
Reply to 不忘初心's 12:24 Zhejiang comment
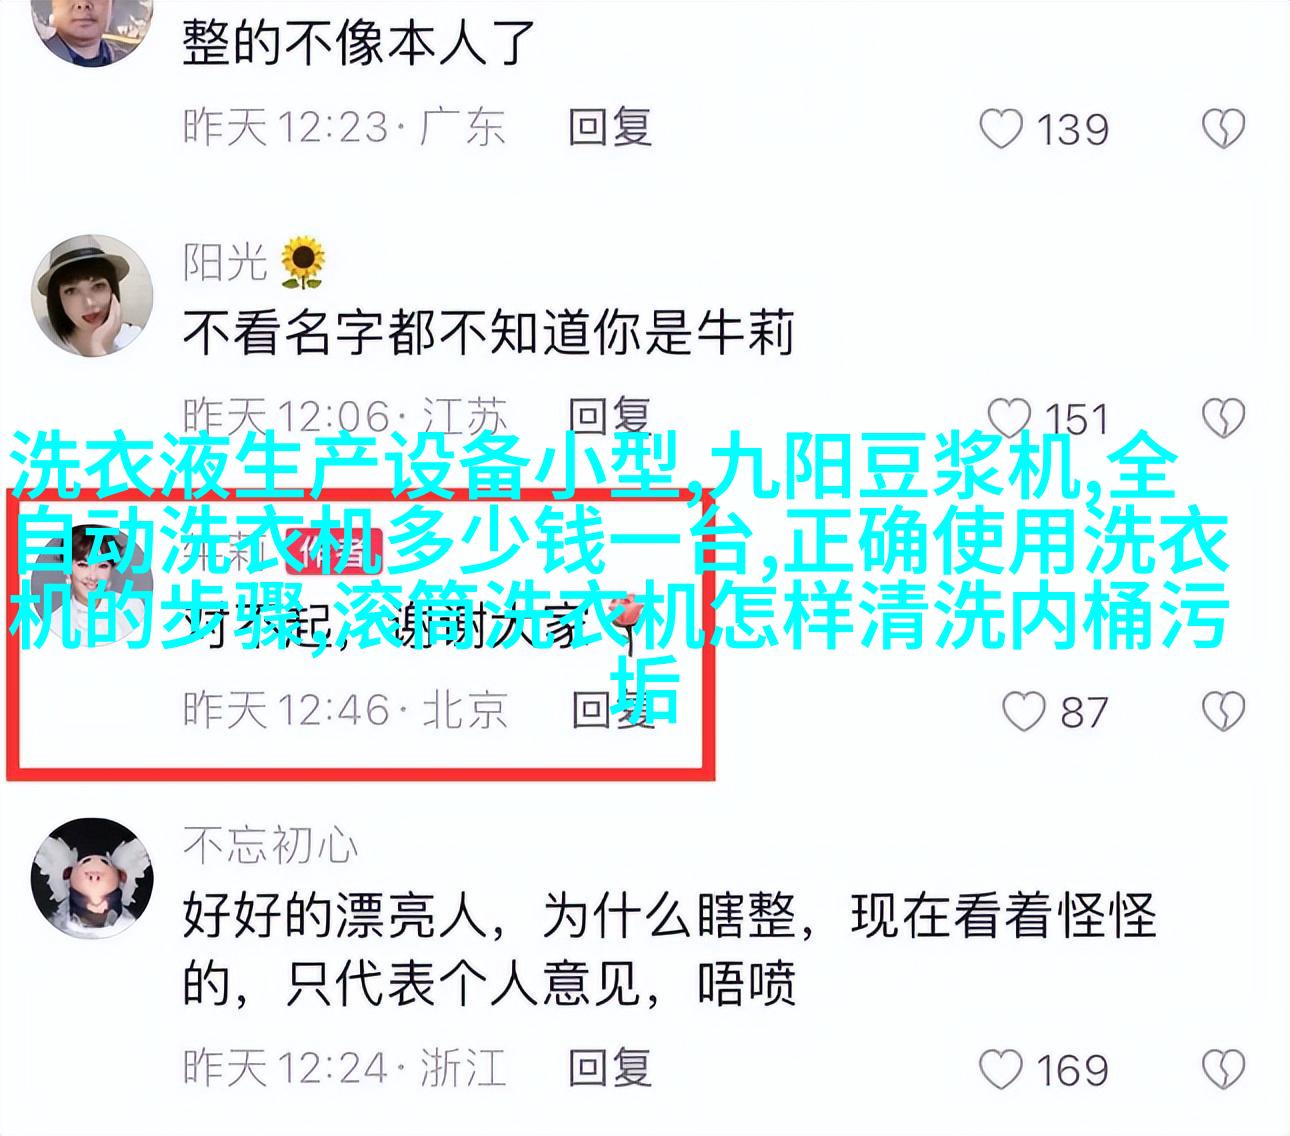610,1068
